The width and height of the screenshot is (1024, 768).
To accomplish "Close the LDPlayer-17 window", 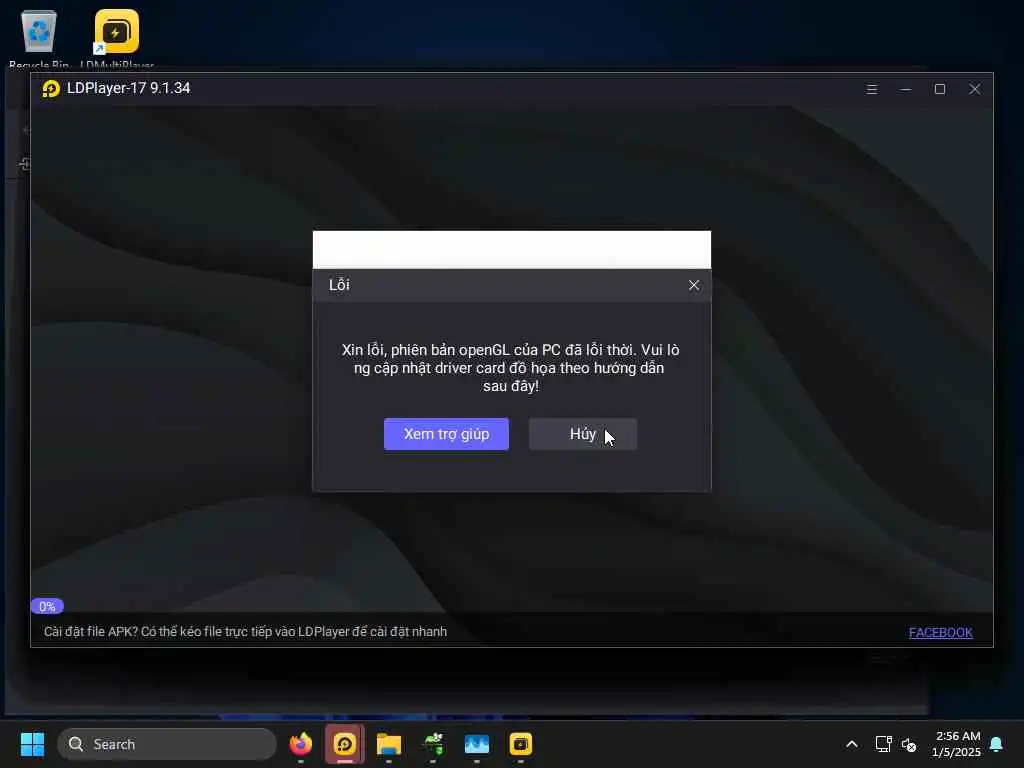I will [974, 89].
